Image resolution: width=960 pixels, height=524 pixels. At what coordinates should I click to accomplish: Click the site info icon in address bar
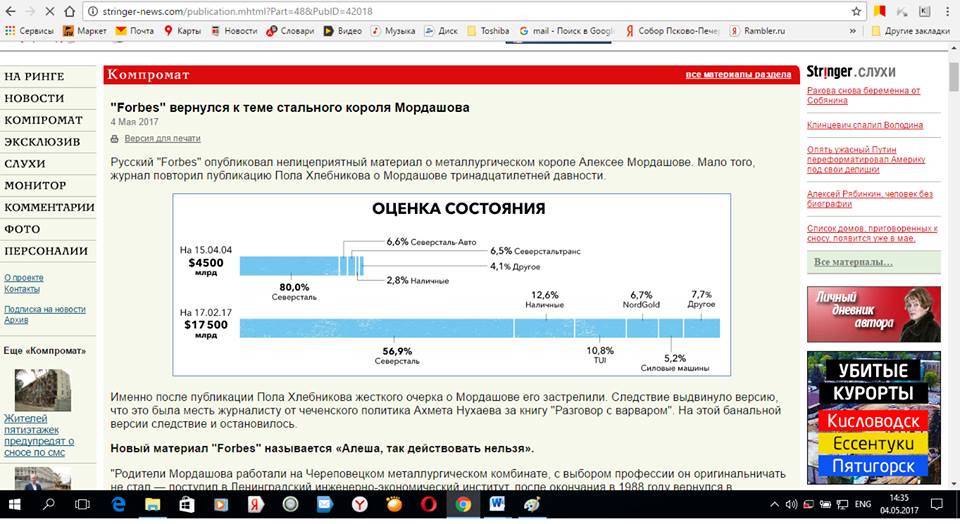pos(92,11)
